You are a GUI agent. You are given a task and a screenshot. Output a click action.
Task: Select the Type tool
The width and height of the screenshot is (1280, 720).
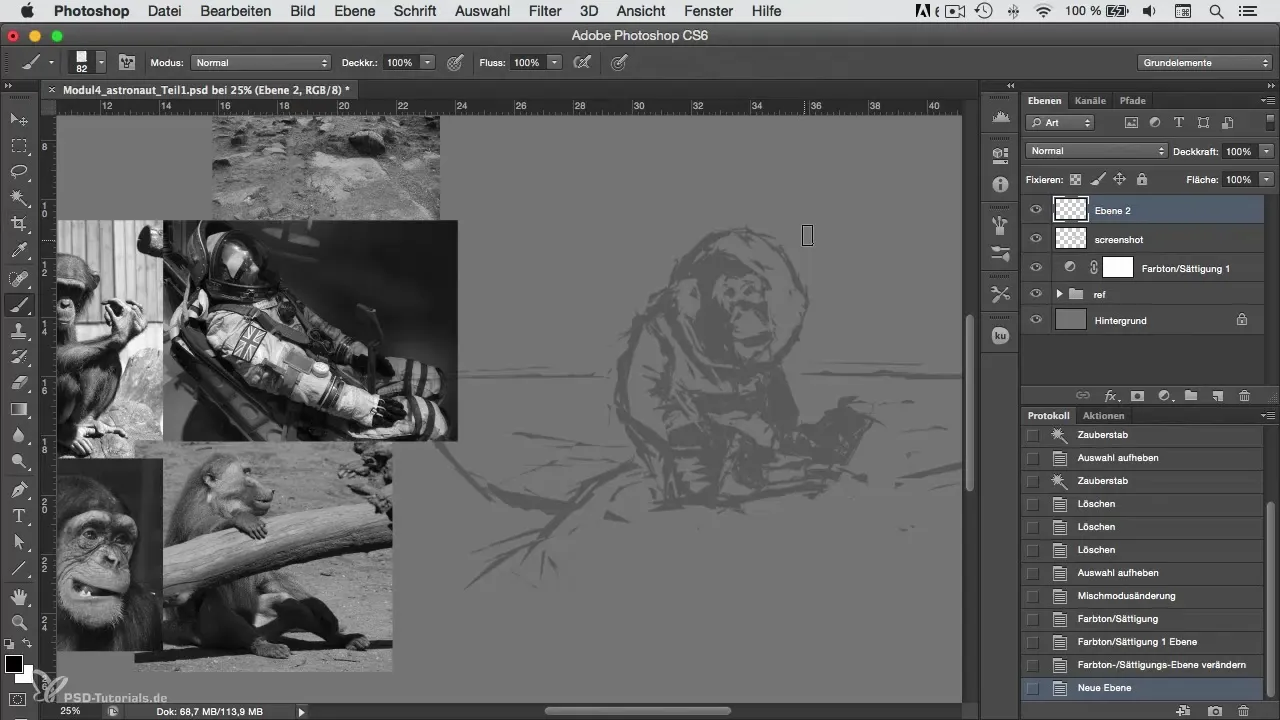pos(18,516)
